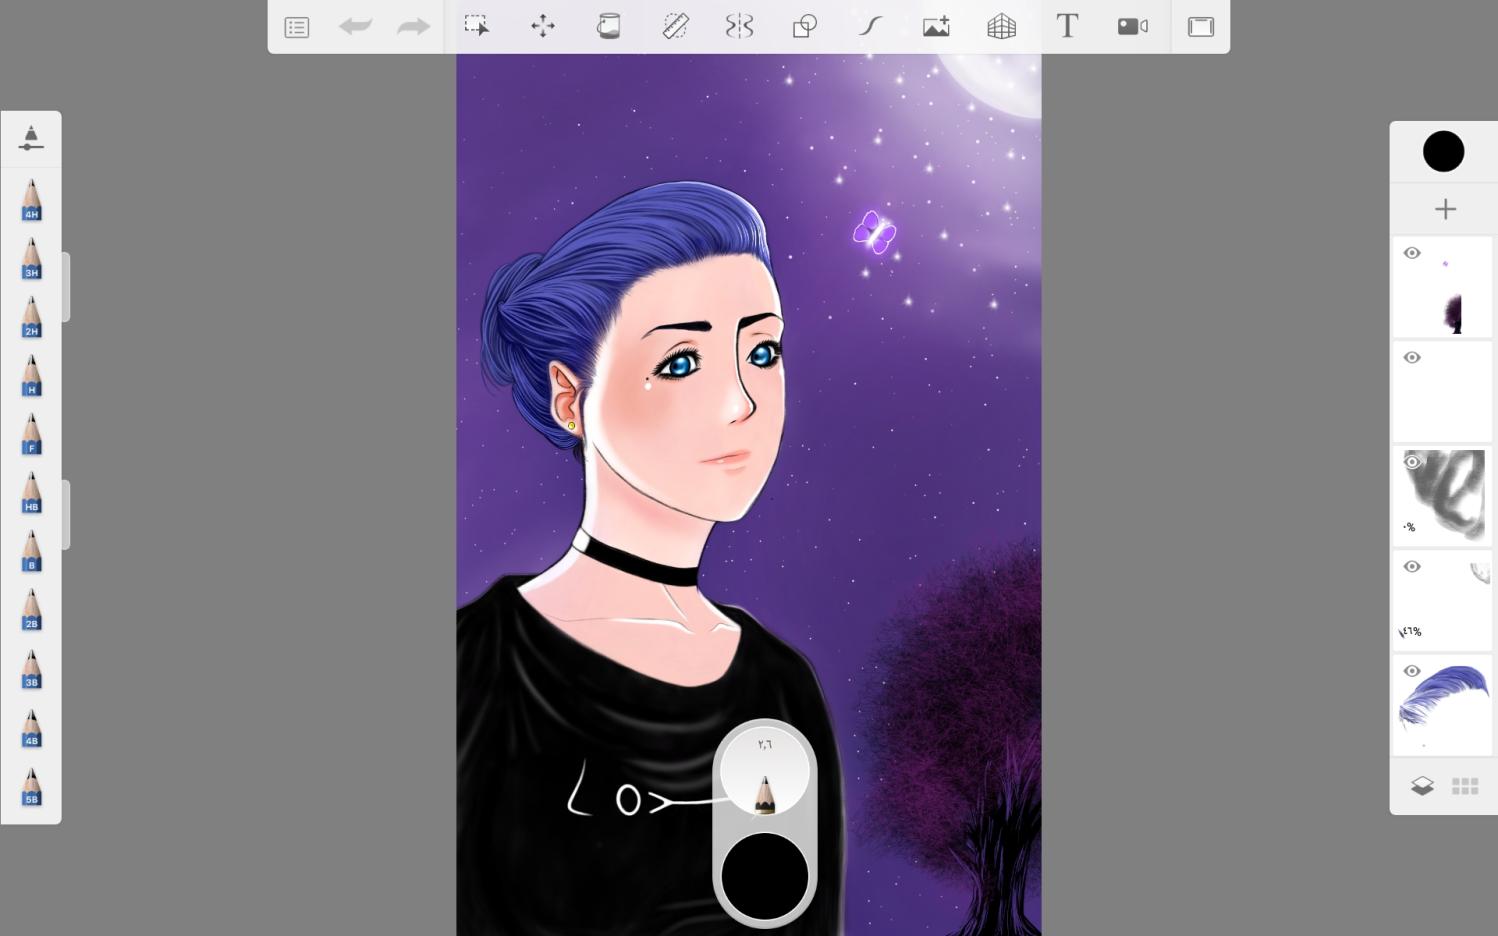Switch layers panel to grid view
Image resolution: width=1498 pixels, height=936 pixels.
coord(1464,785)
